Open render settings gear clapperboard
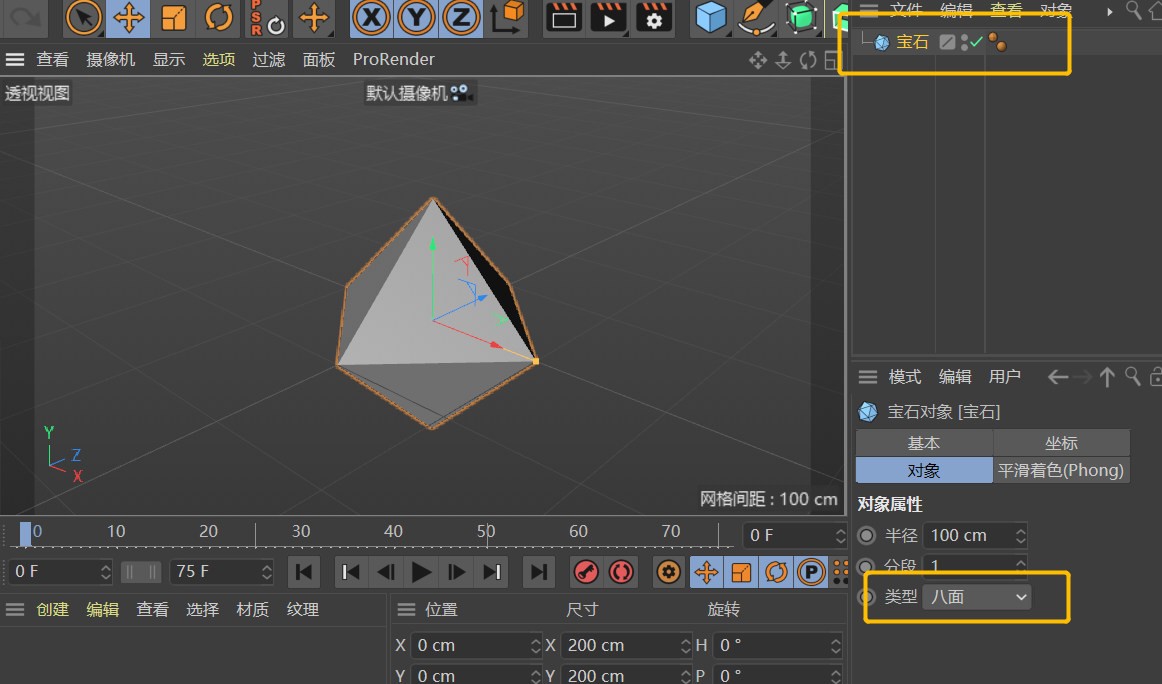Viewport: 1162px width, 684px height. coord(654,18)
